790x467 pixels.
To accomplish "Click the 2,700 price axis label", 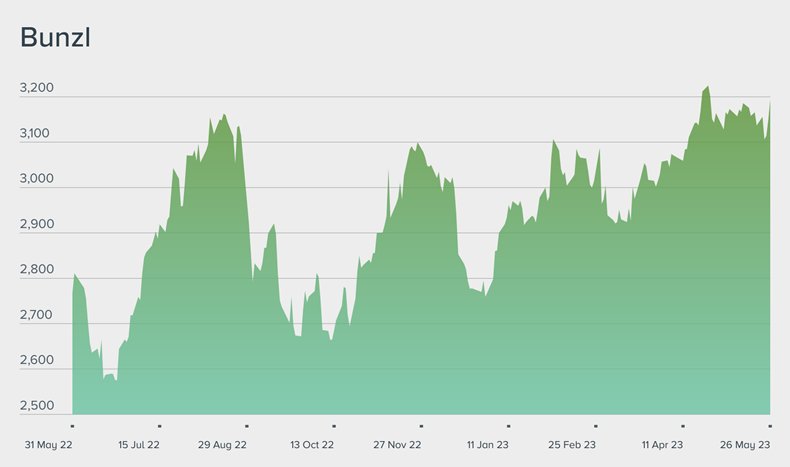I will coord(37,315).
